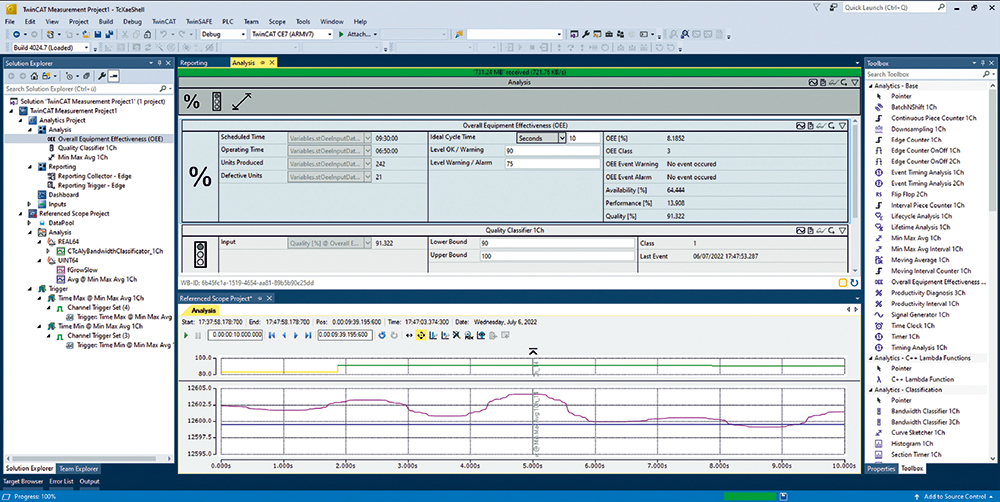
Task: Collapse OEE module with triangle icon
Action: 842,126
